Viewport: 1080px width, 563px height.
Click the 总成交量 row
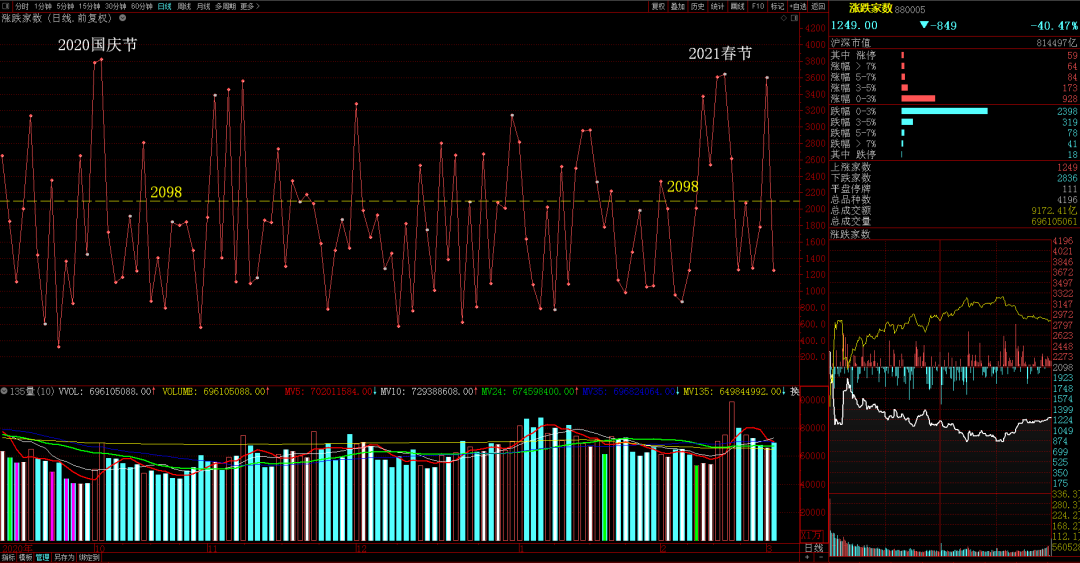(954, 222)
